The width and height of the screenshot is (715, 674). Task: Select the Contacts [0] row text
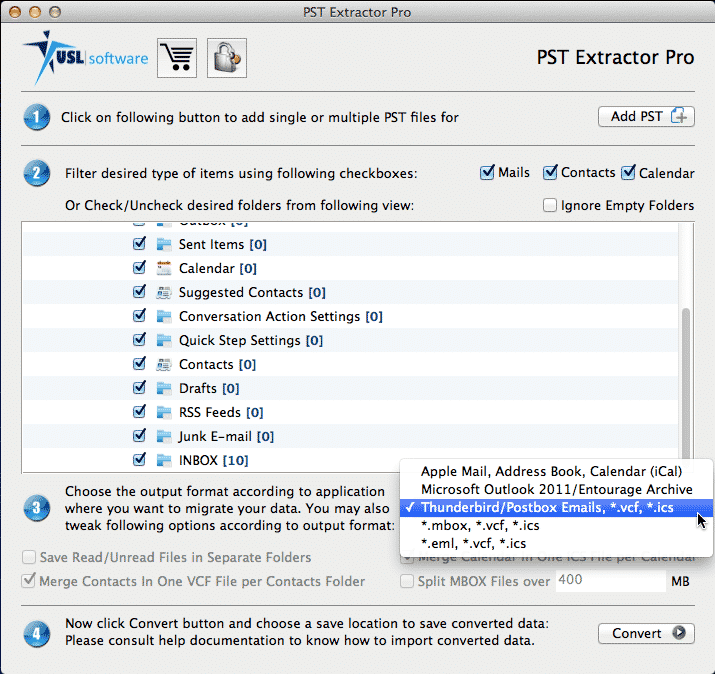pyautogui.click(x=217, y=364)
